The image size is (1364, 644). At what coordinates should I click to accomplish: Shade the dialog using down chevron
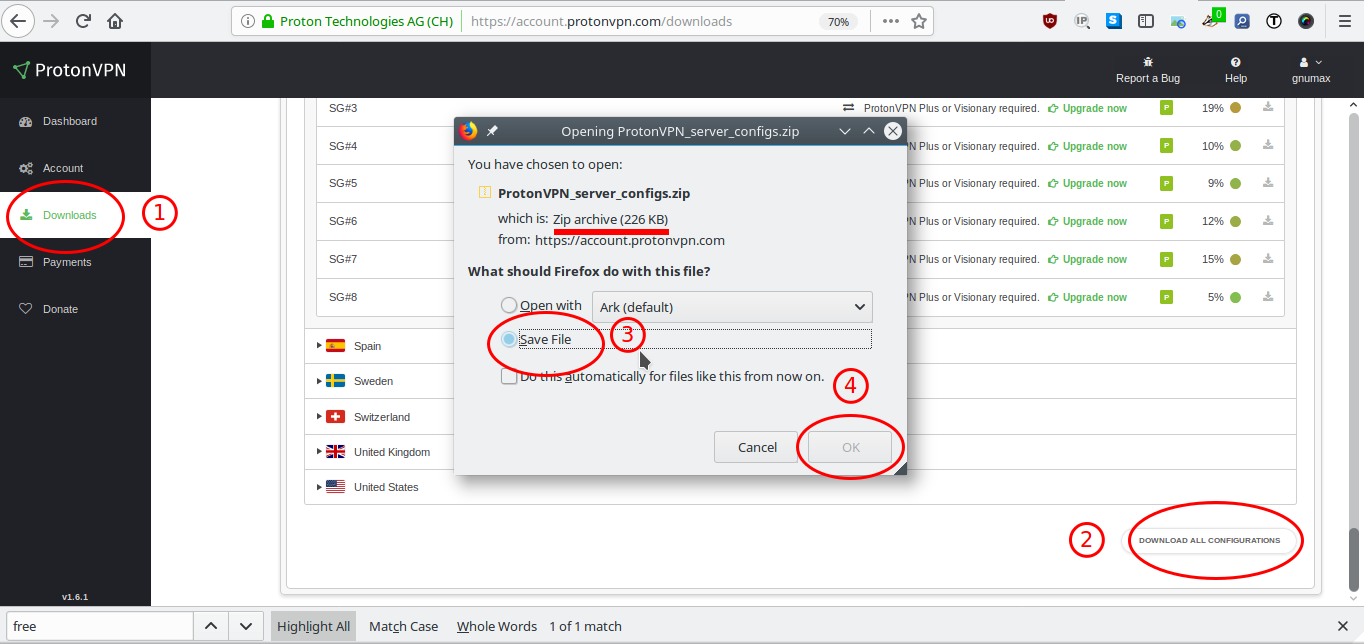pyautogui.click(x=845, y=131)
